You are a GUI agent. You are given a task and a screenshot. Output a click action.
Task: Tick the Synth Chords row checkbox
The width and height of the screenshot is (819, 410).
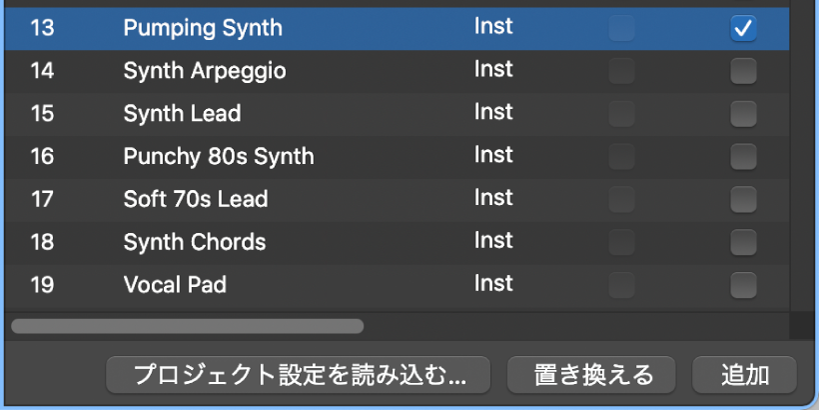pyautogui.click(x=743, y=243)
